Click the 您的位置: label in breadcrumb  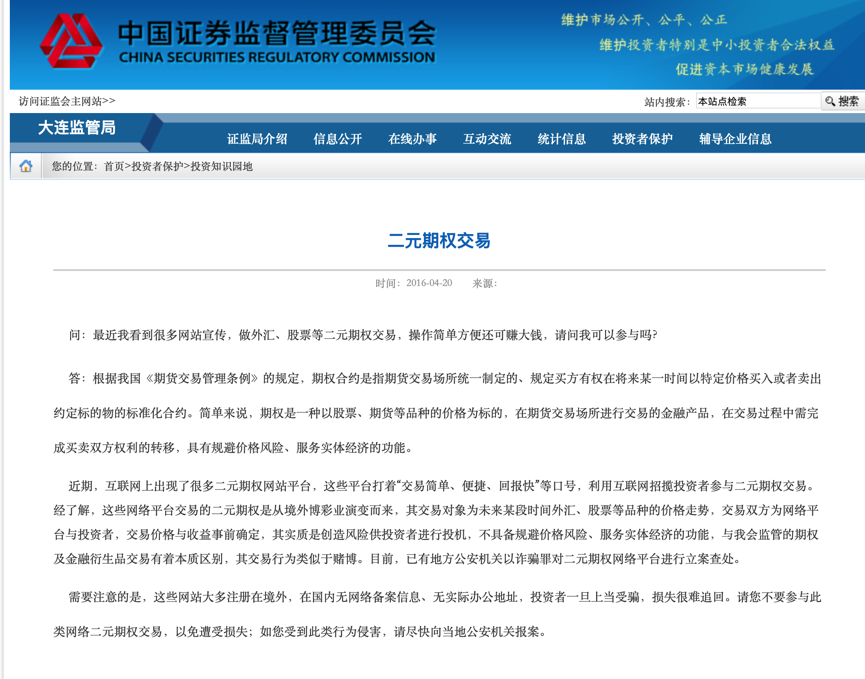click(x=74, y=167)
